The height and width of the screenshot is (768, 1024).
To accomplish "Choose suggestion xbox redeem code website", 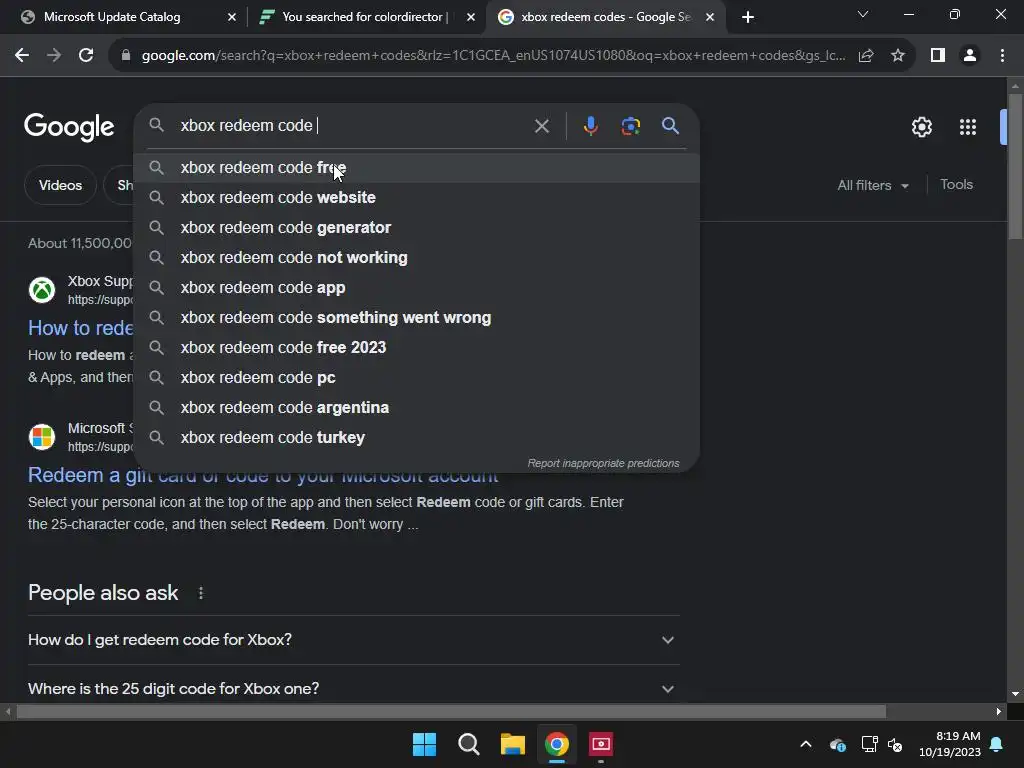I will pyautogui.click(x=416, y=197).
